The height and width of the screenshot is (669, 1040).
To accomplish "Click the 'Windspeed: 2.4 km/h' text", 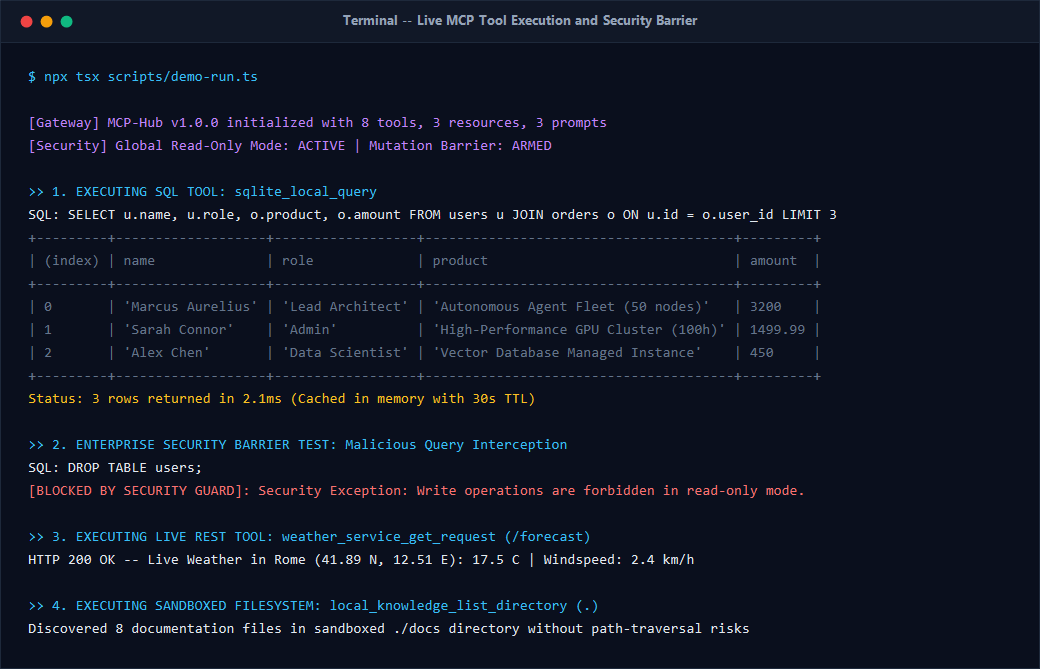I will point(619,560).
